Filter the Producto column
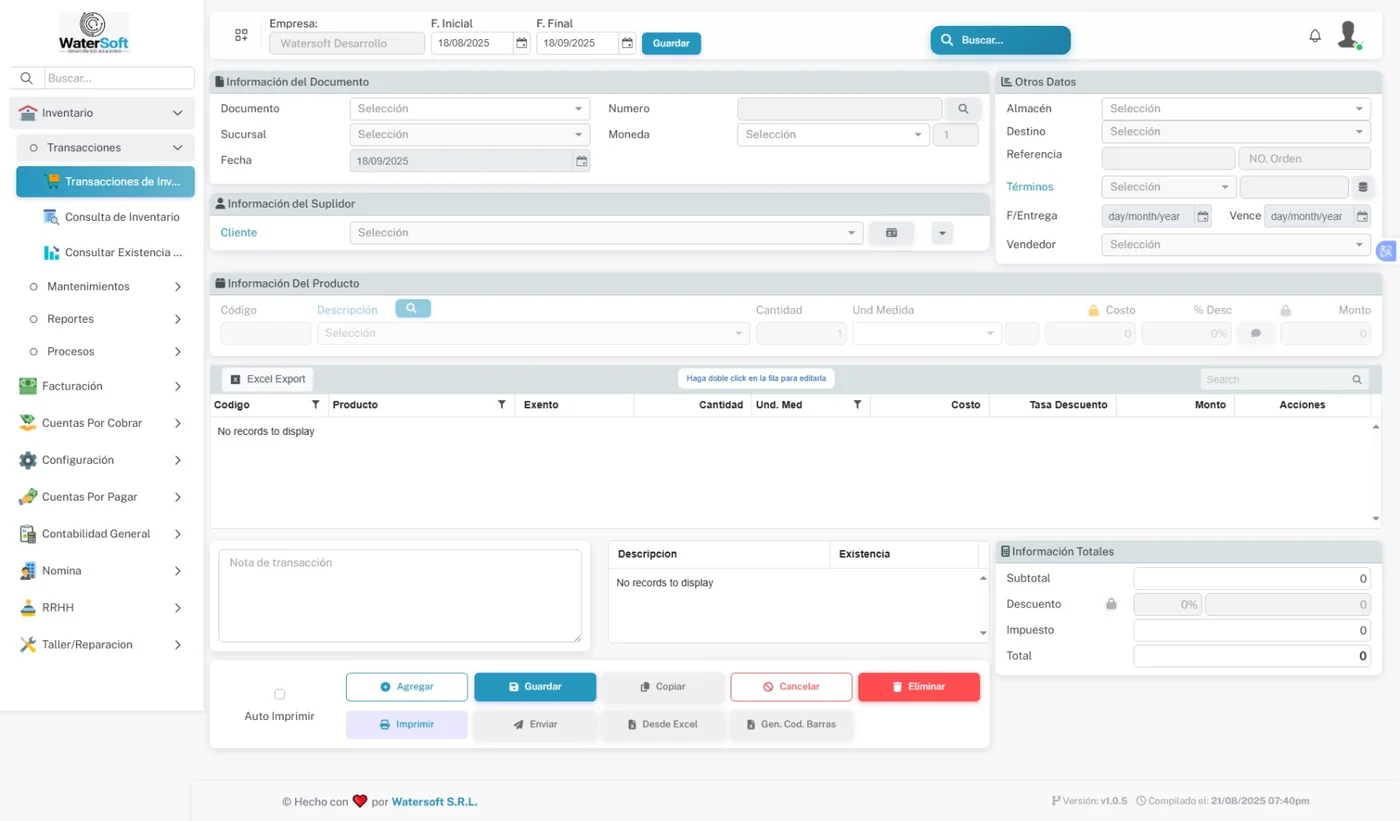This screenshot has width=1400, height=821. 502,405
